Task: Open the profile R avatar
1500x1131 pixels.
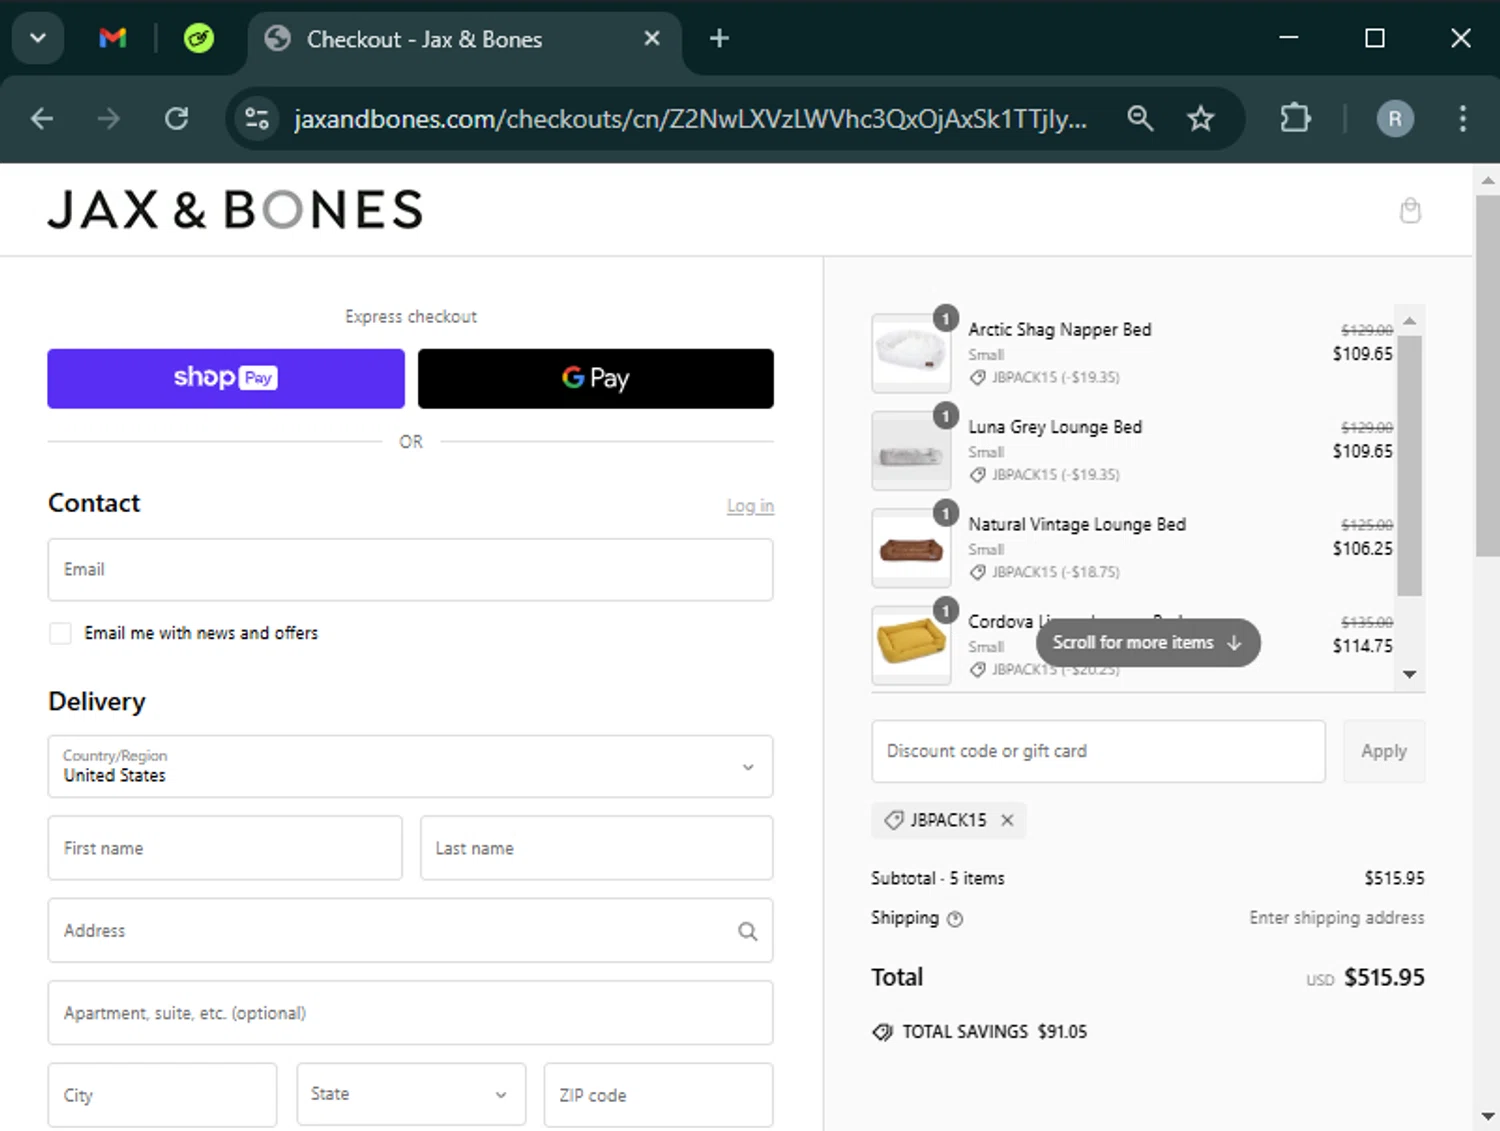Action: [1395, 119]
